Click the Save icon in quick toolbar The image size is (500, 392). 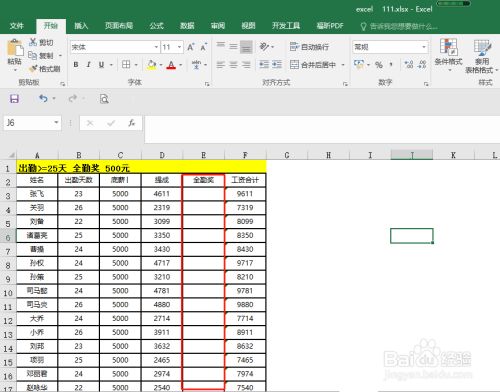[x=14, y=99]
